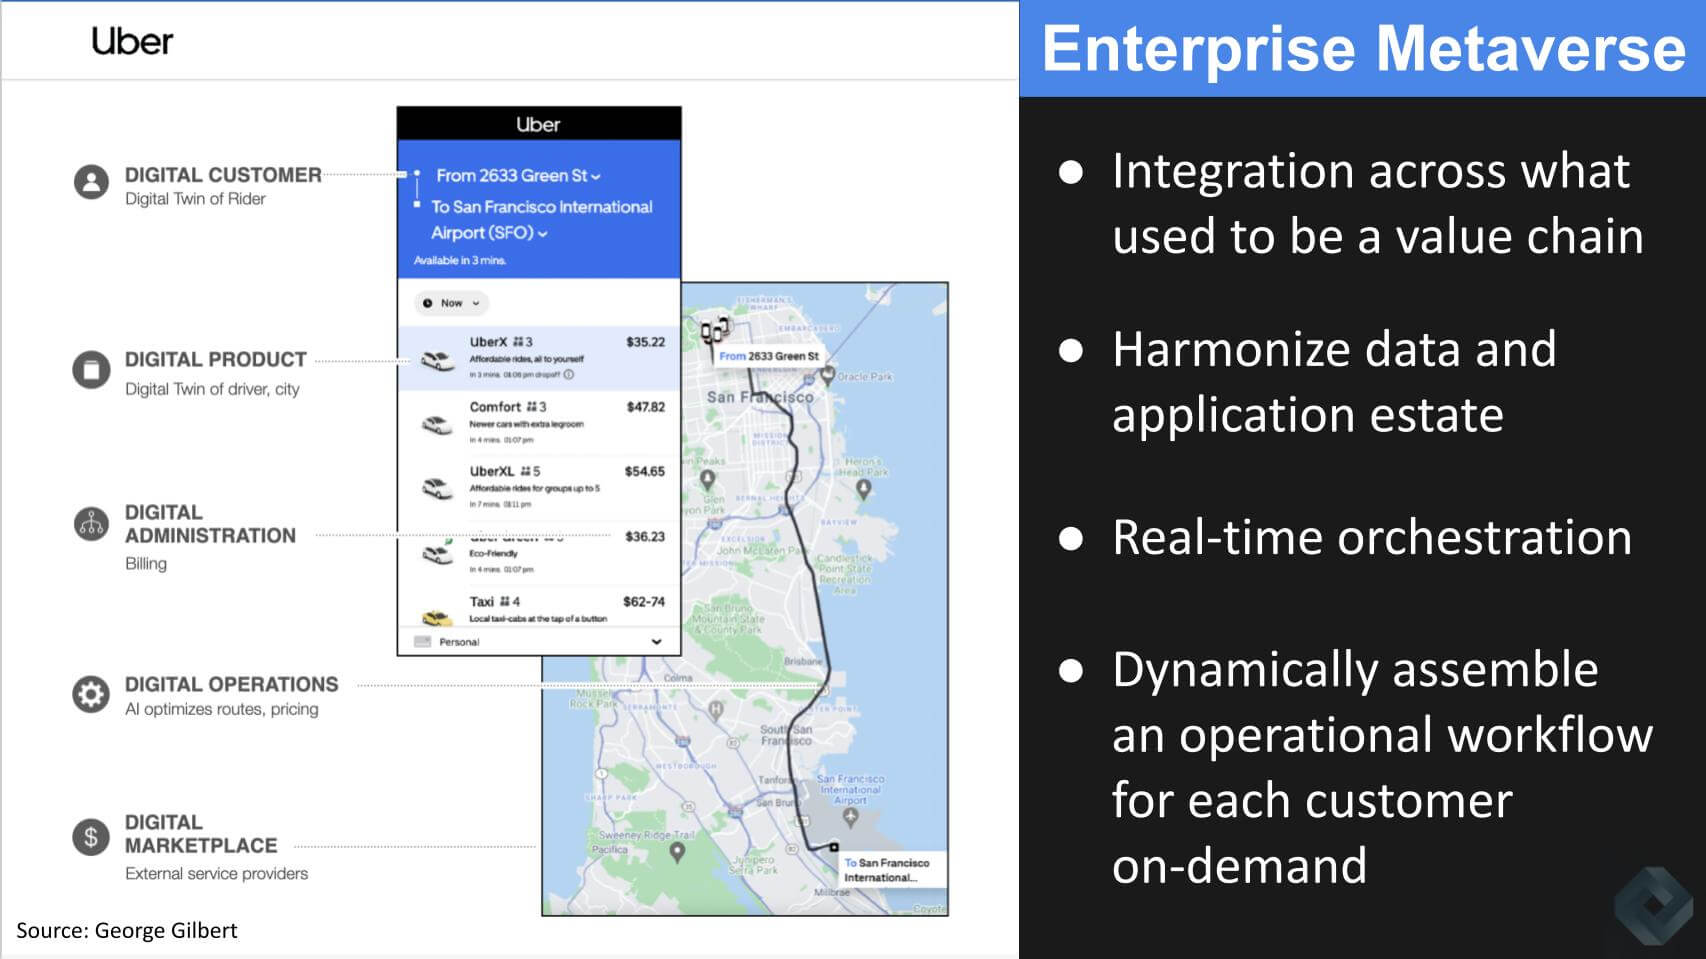Select the Comfort ride at $47.82
This screenshot has width=1706, height=959.
pos(560,422)
